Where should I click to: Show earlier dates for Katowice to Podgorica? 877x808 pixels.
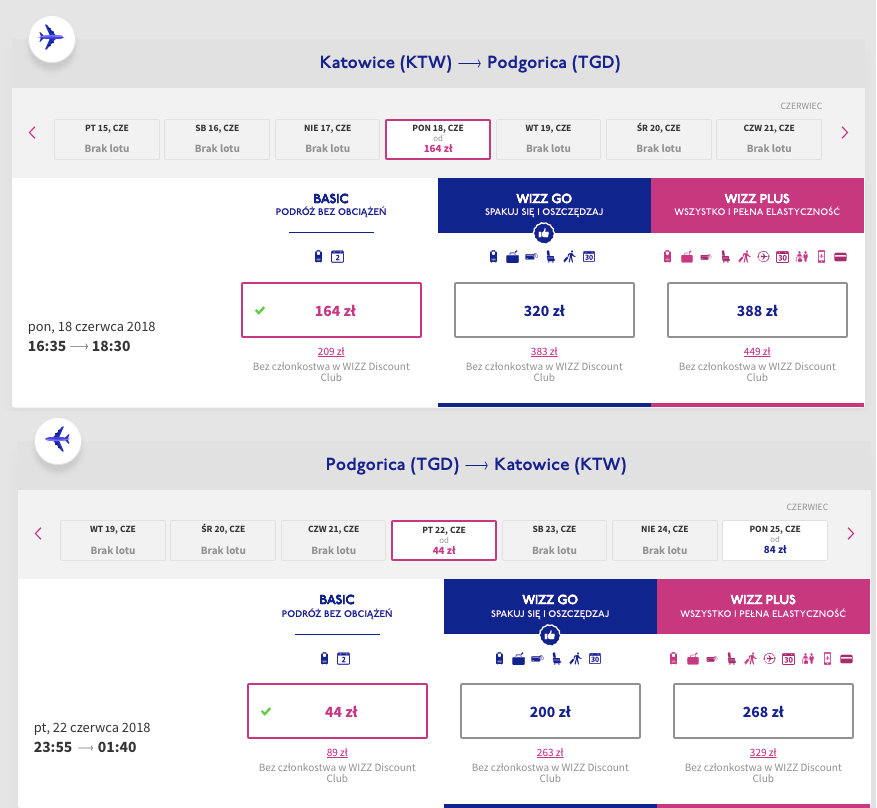[x=32, y=133]
